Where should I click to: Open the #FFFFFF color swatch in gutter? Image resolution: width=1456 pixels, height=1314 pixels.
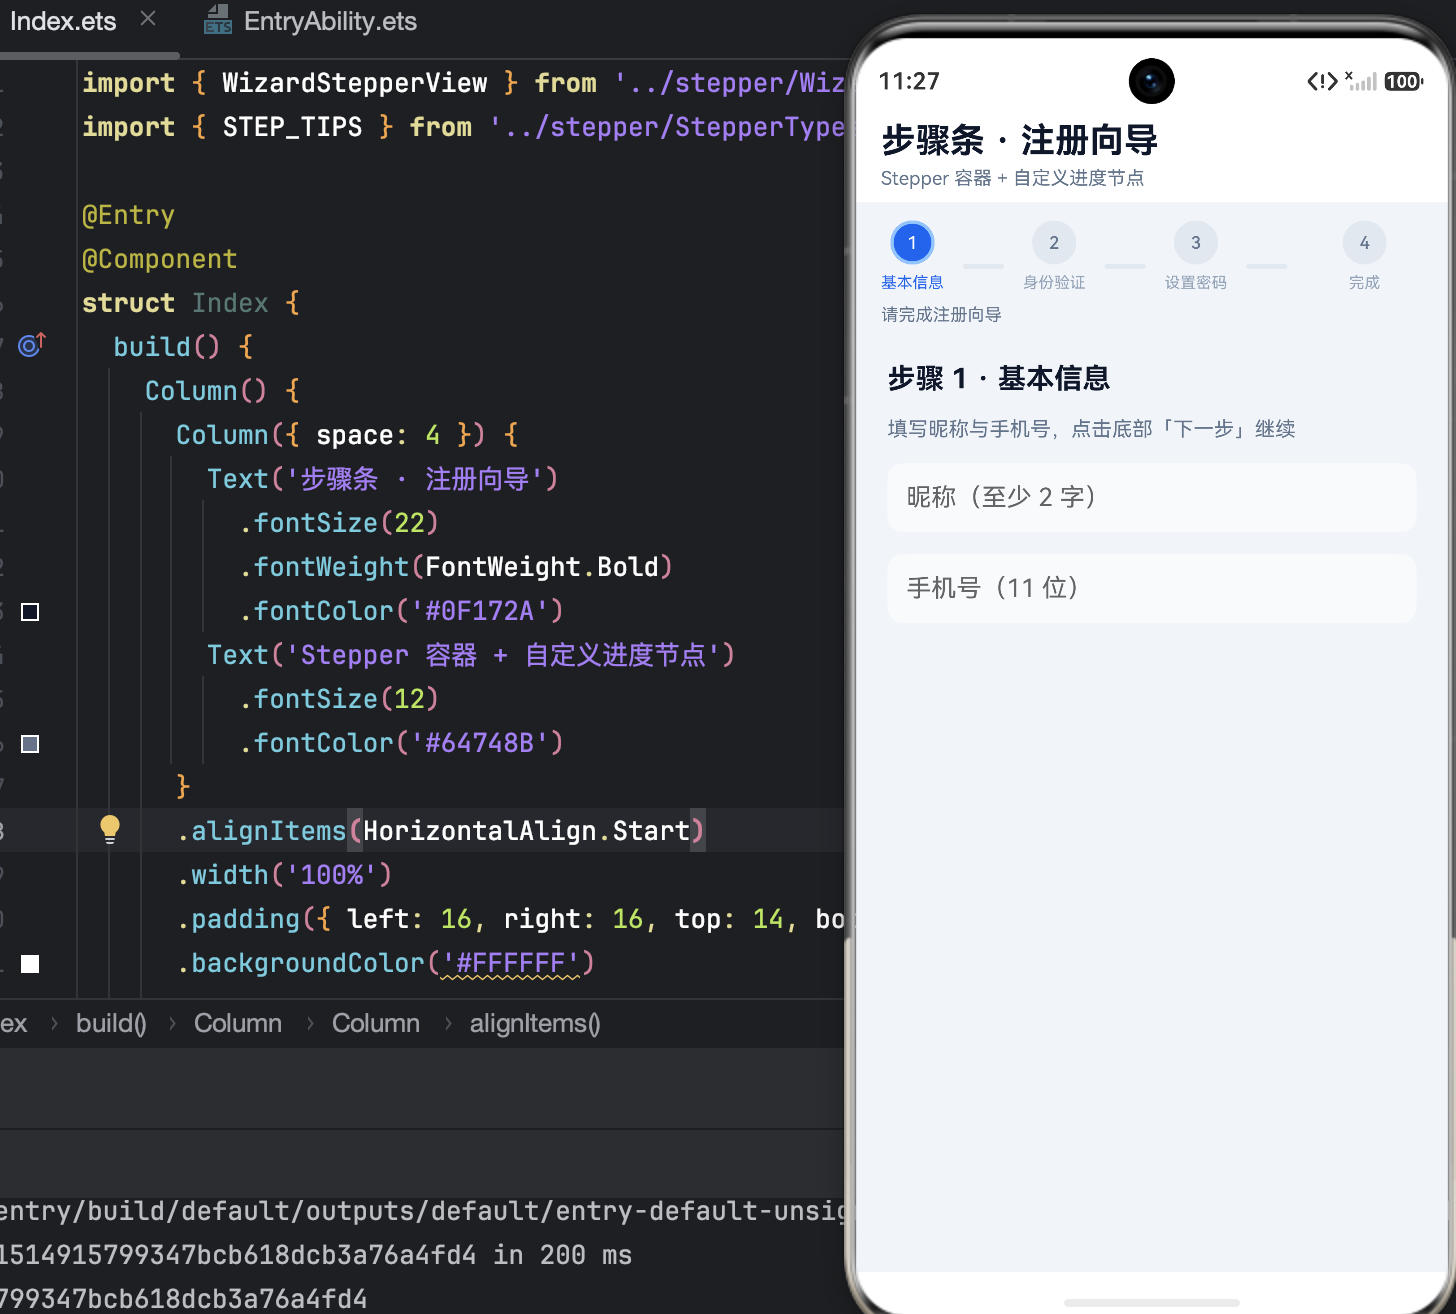coord(30,964)
